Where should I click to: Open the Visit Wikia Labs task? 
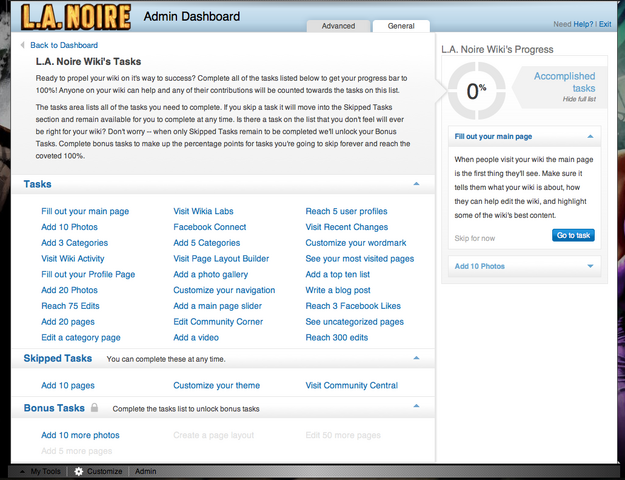[203, 211]
